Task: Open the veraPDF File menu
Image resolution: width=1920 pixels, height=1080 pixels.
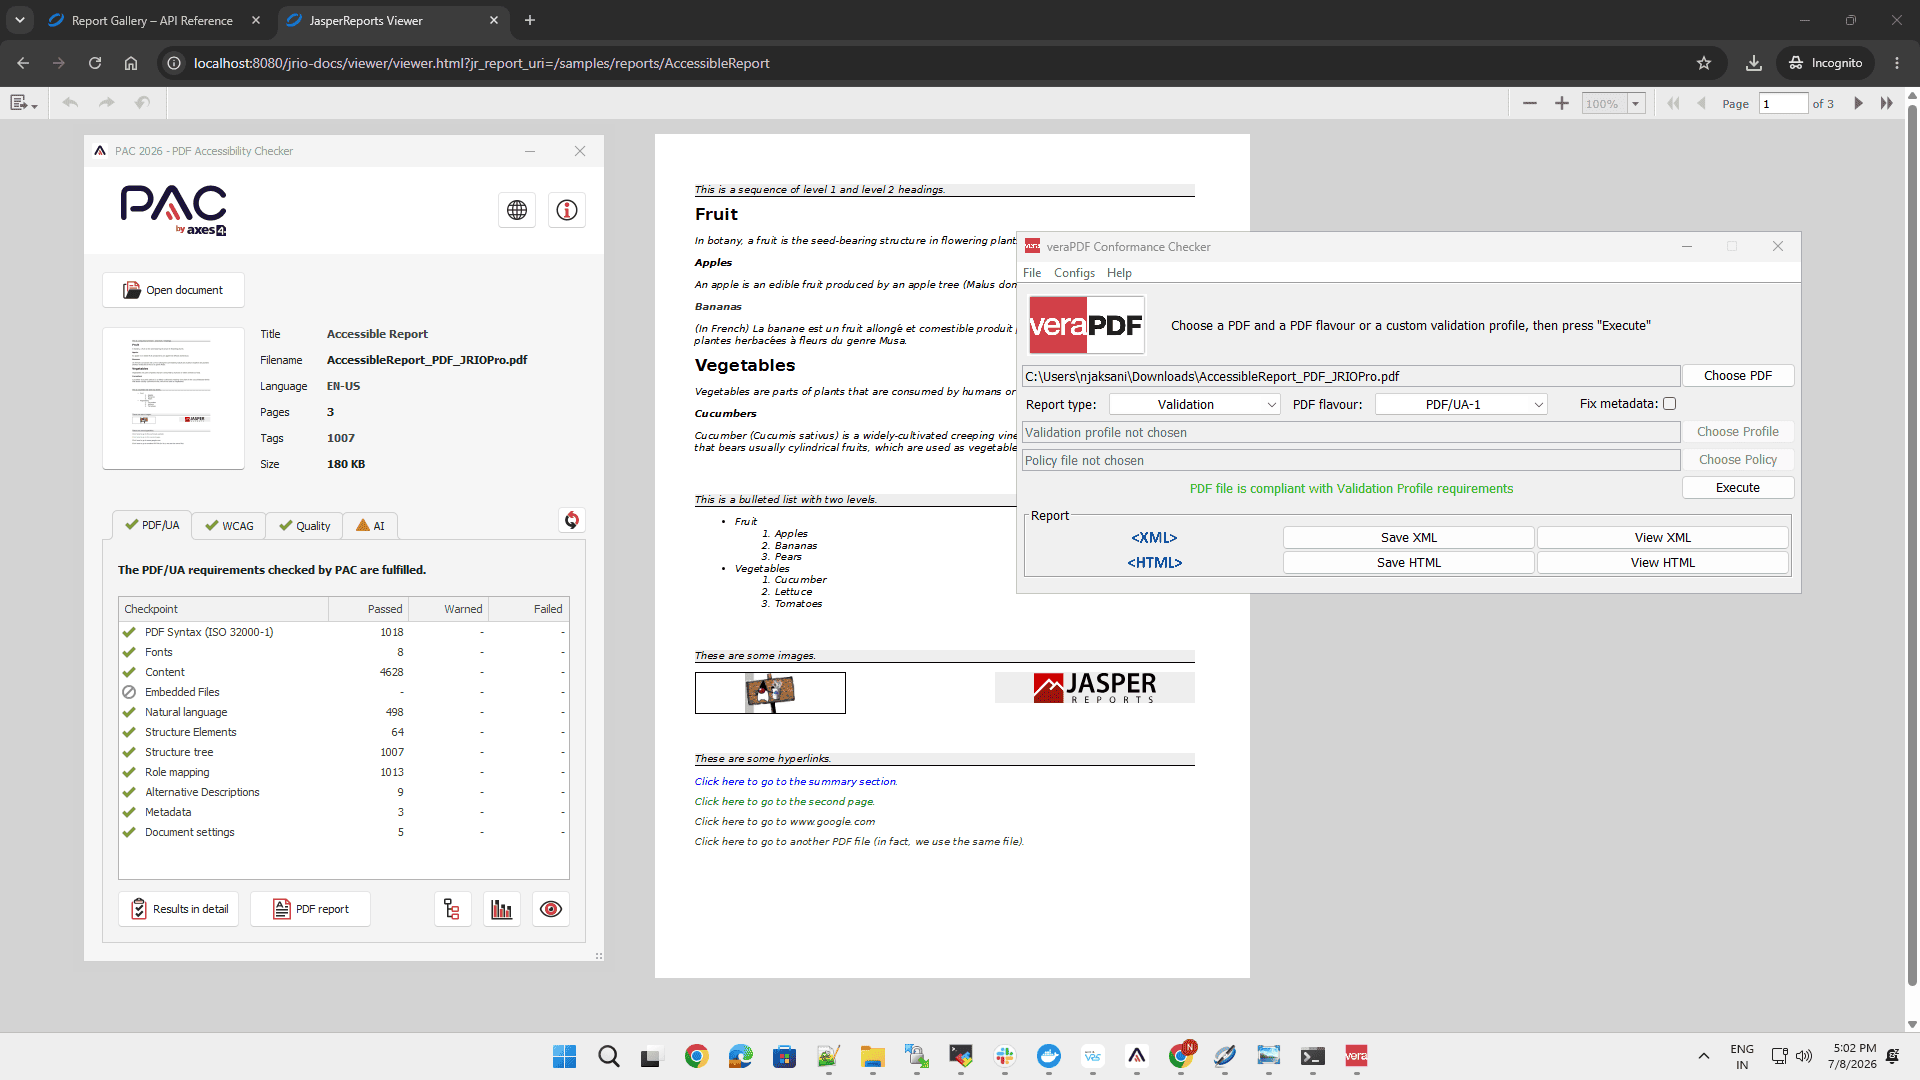Action: 1032,273
